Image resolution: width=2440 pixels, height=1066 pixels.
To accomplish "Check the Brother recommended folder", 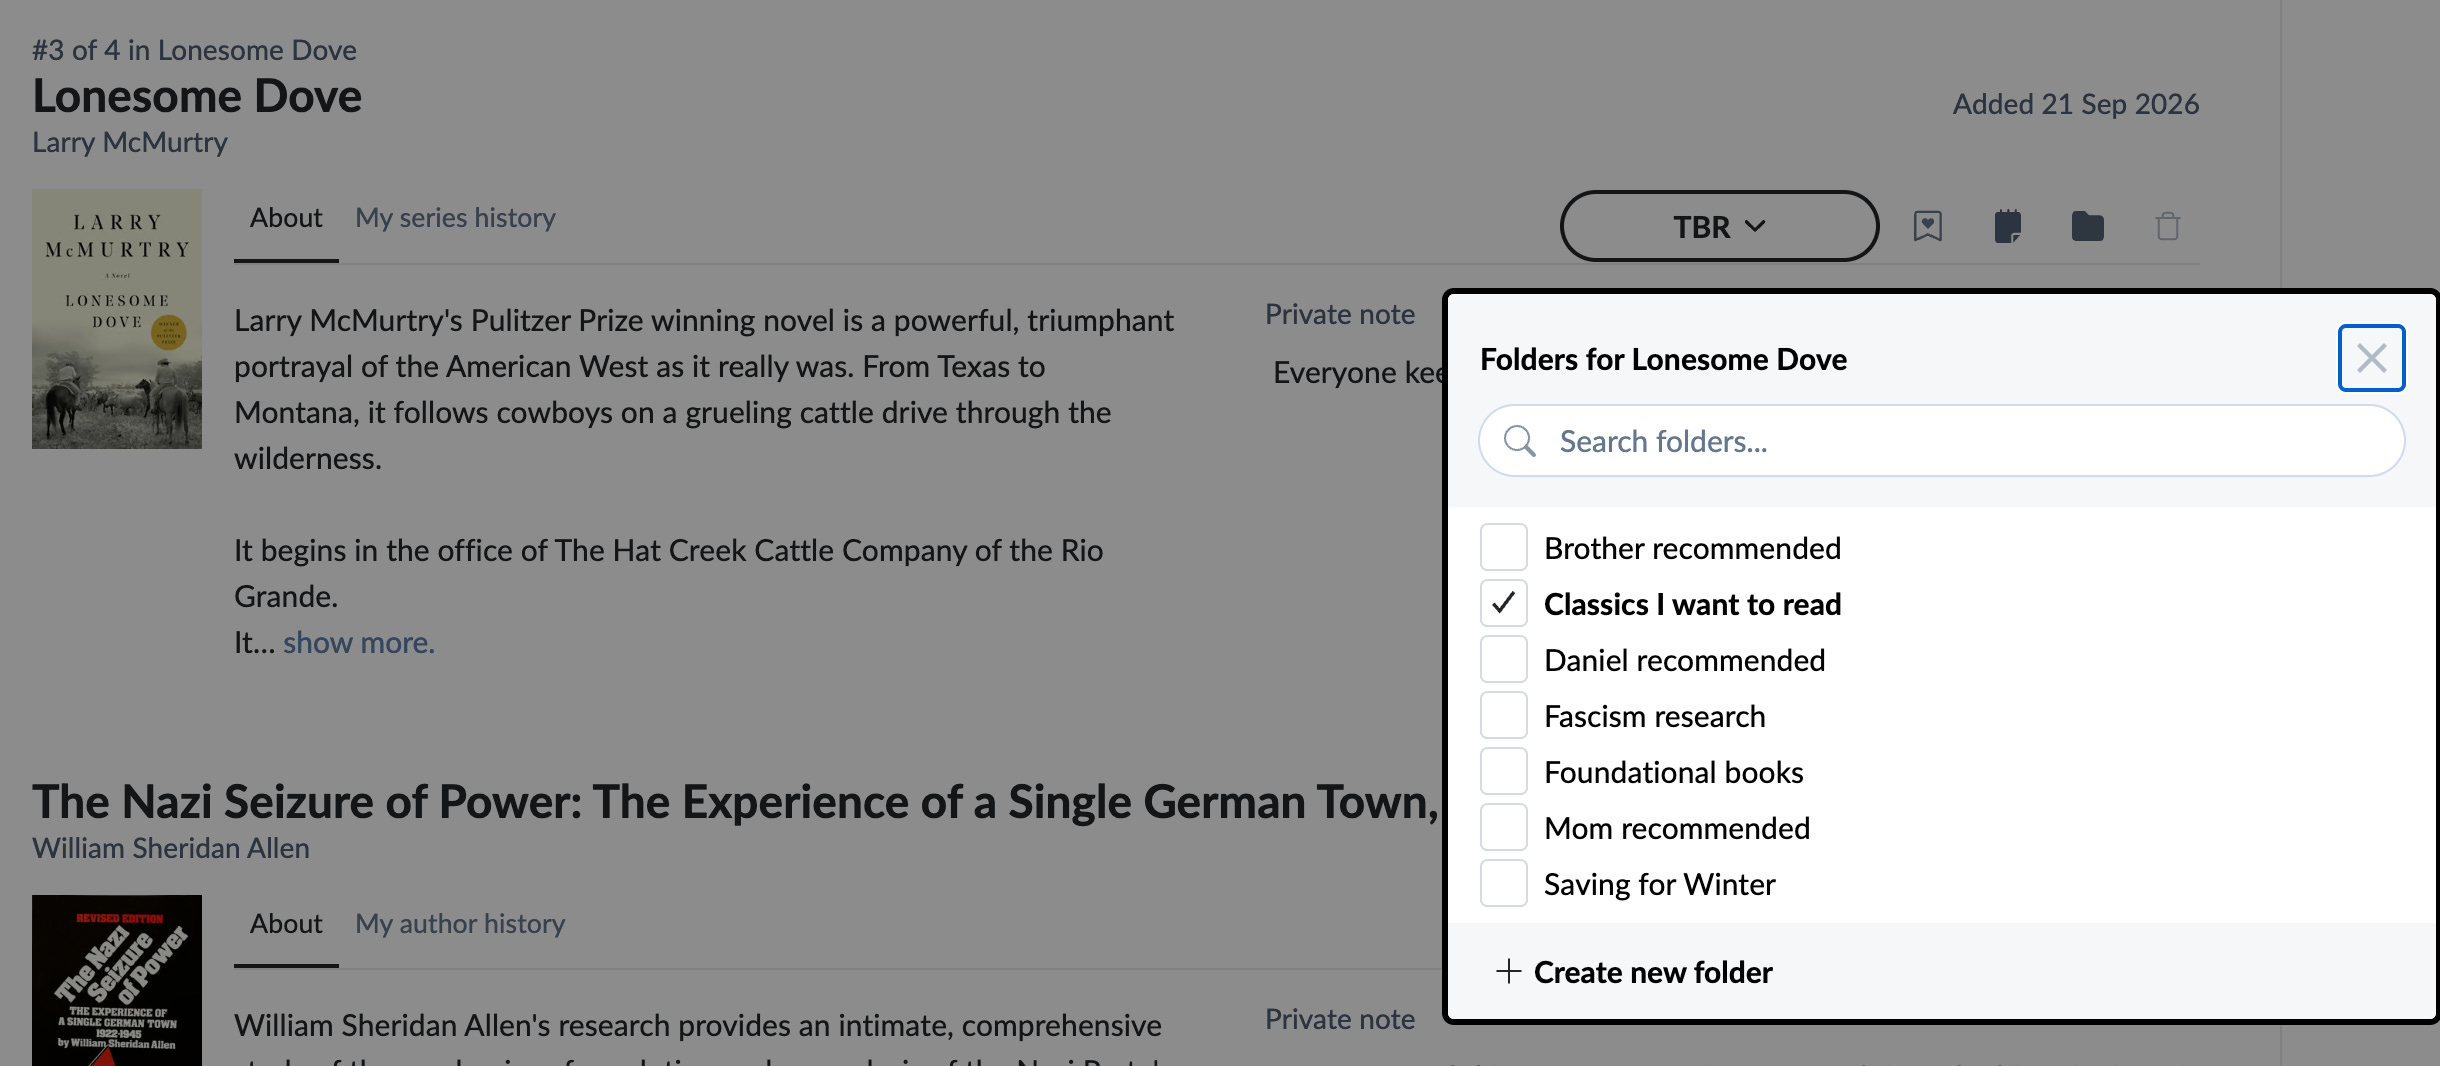I will 1503,547.
